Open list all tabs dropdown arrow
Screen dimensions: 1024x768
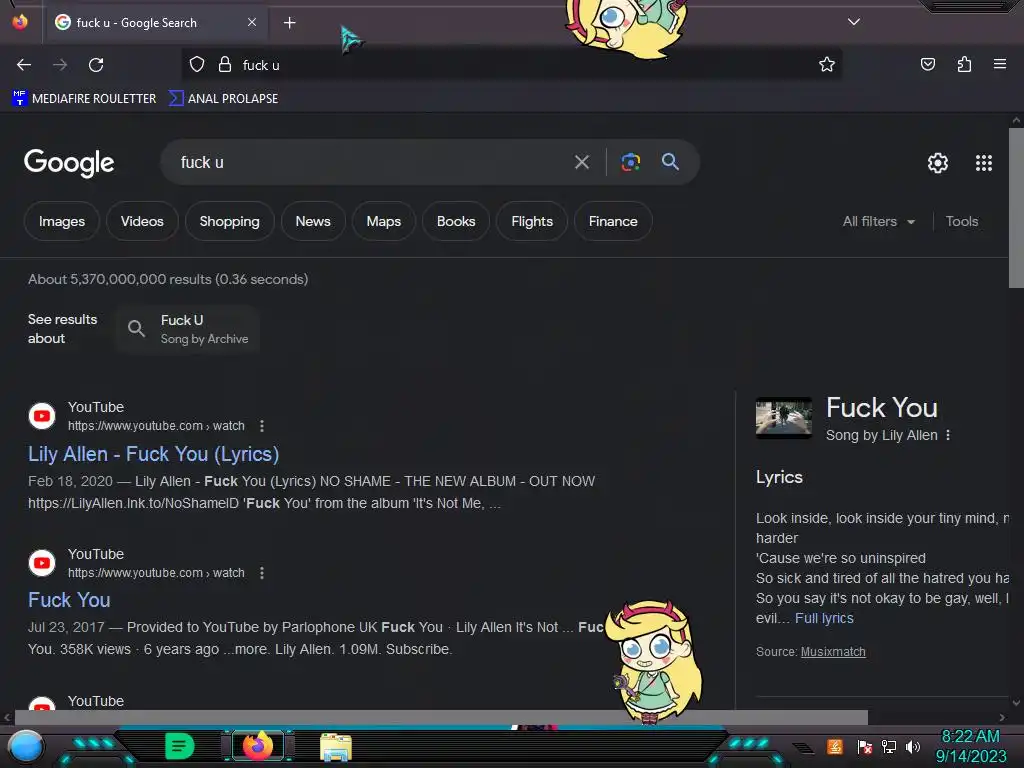point(854,22)
